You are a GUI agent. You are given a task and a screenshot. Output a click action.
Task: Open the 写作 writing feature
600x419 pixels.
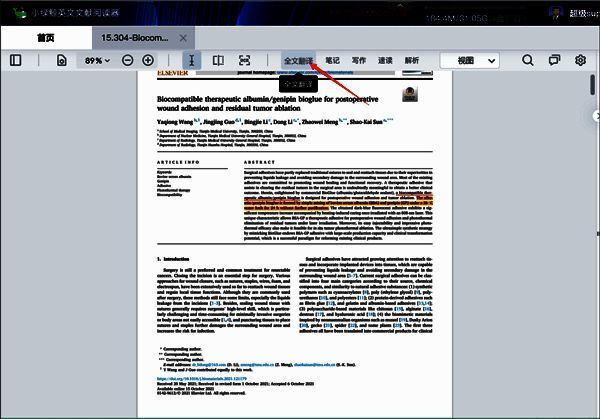358,61
